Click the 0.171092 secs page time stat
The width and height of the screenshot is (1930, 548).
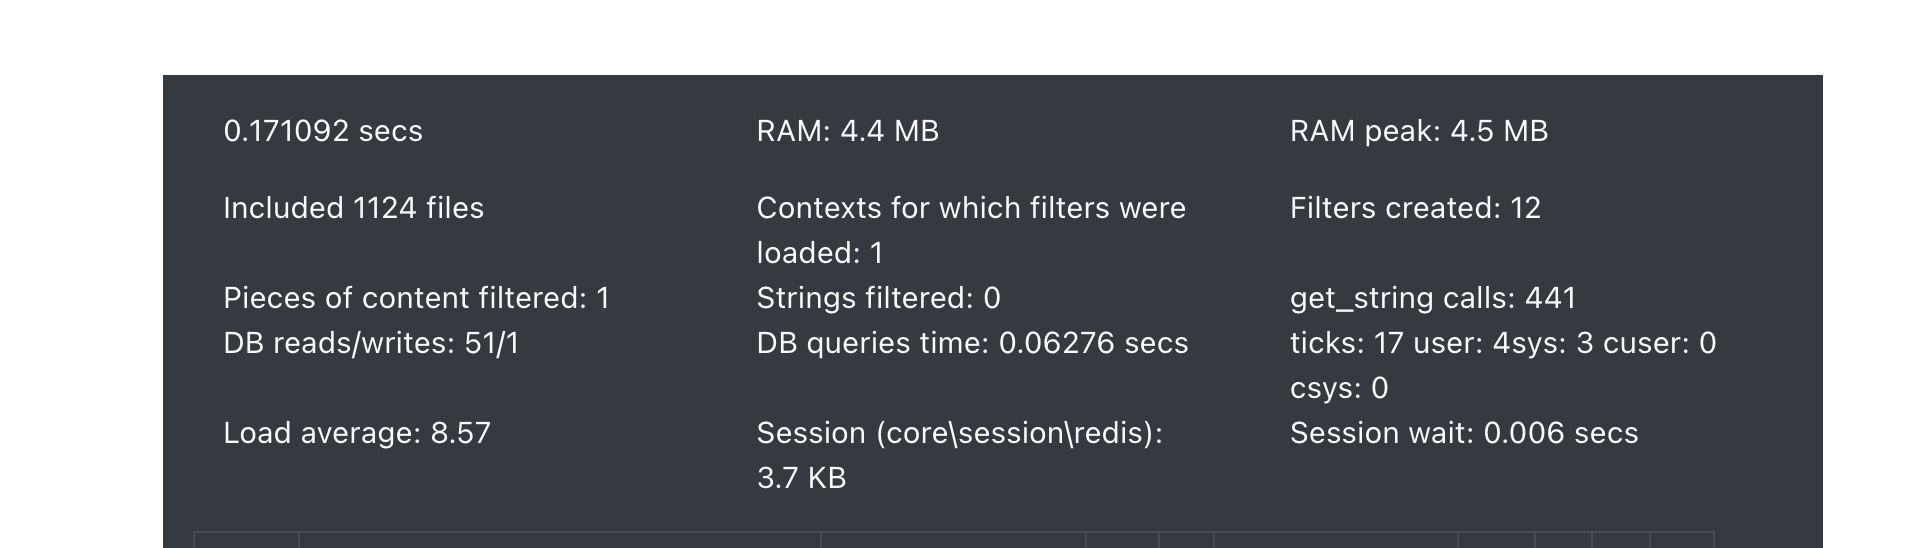point(323,131)
